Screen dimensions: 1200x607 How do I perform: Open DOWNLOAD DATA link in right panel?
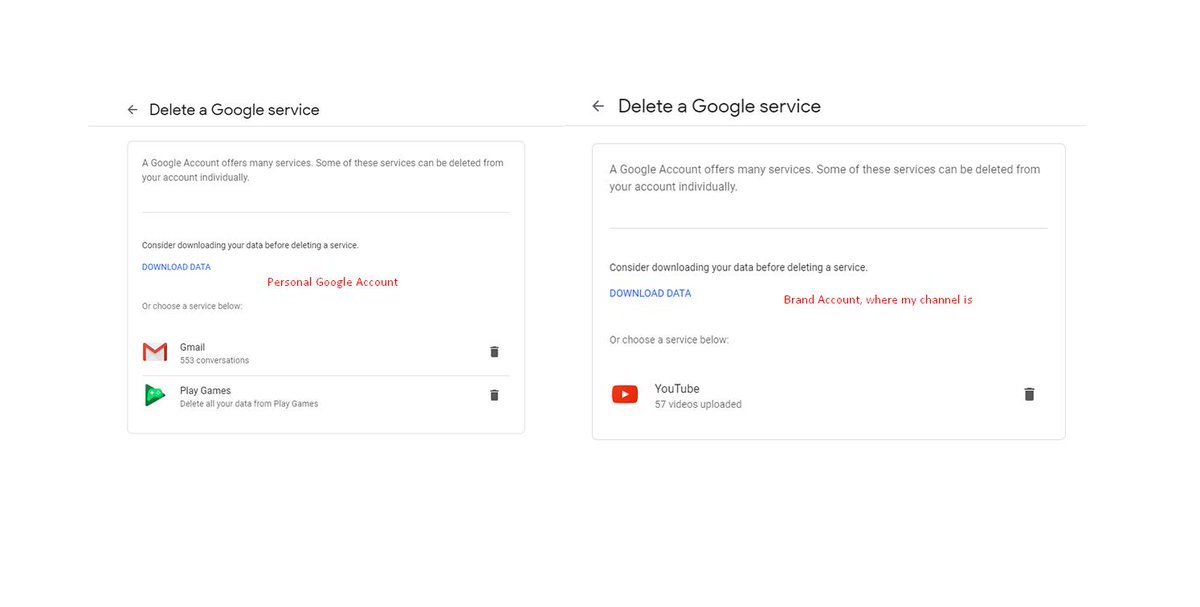(650, 293)
